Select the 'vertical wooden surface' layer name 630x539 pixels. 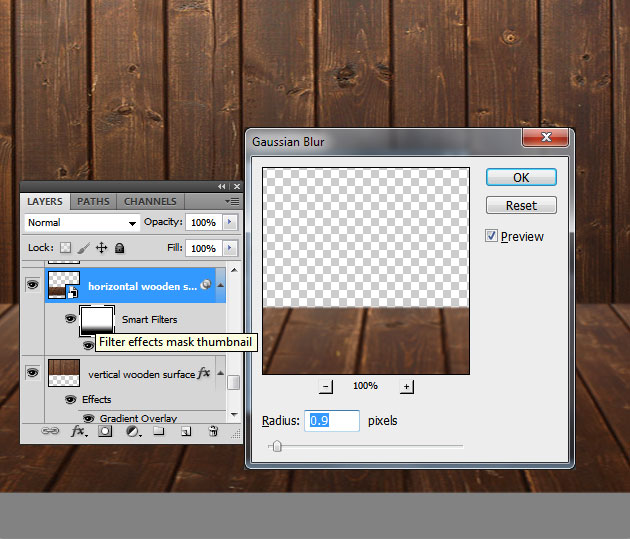tap(141, 374)
